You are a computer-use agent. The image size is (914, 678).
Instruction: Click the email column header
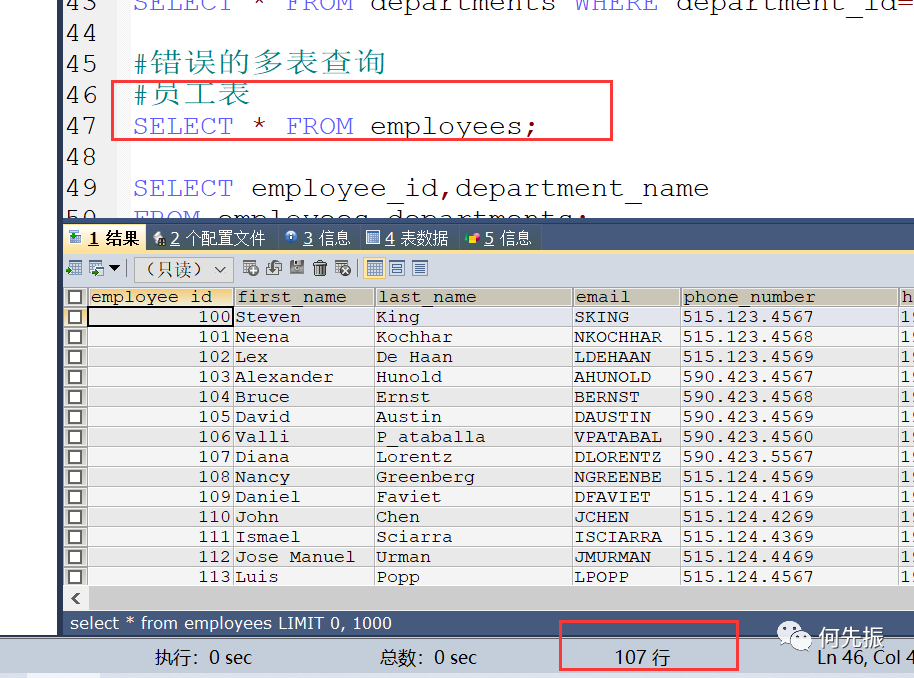click(626, 297)
